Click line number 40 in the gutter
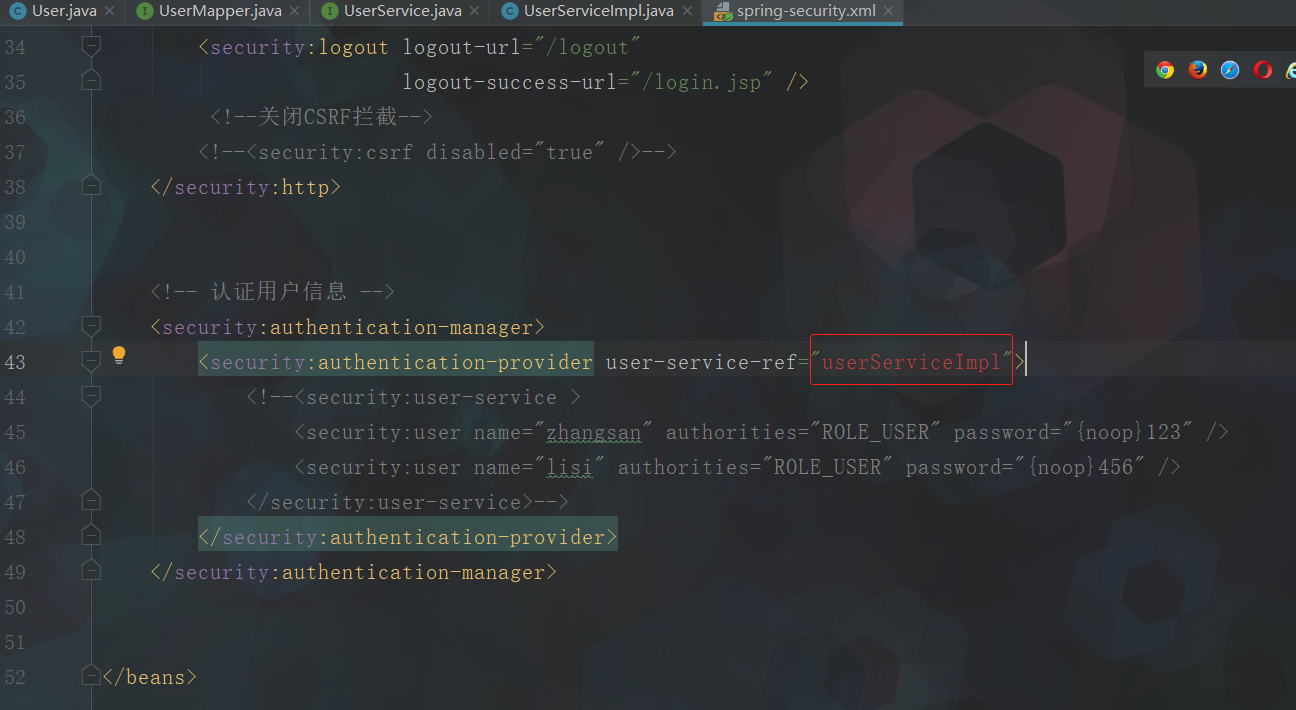This screenshot has height=710, width=1296. (x=15, y=257)
